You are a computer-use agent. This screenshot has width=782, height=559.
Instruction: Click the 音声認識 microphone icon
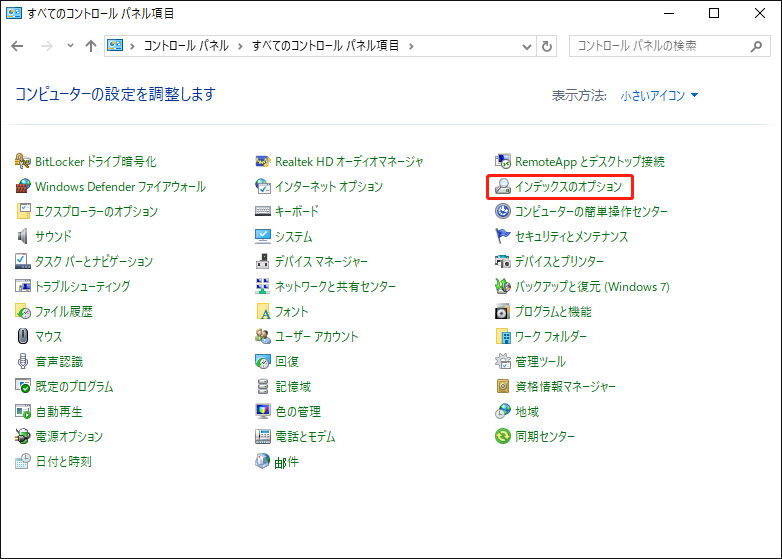point(22,362)
